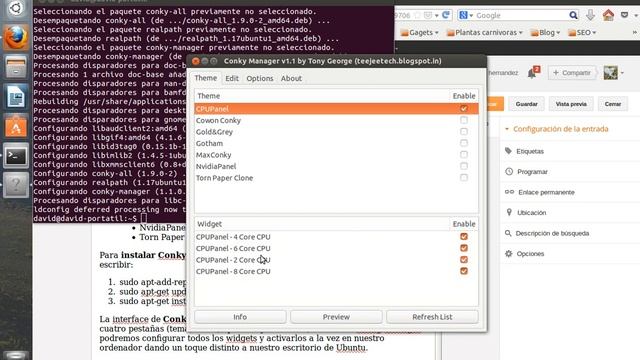Disable the CPUPanel theme checkbox
The height and width of the screenshot is (360, 640).
[464, 109]
